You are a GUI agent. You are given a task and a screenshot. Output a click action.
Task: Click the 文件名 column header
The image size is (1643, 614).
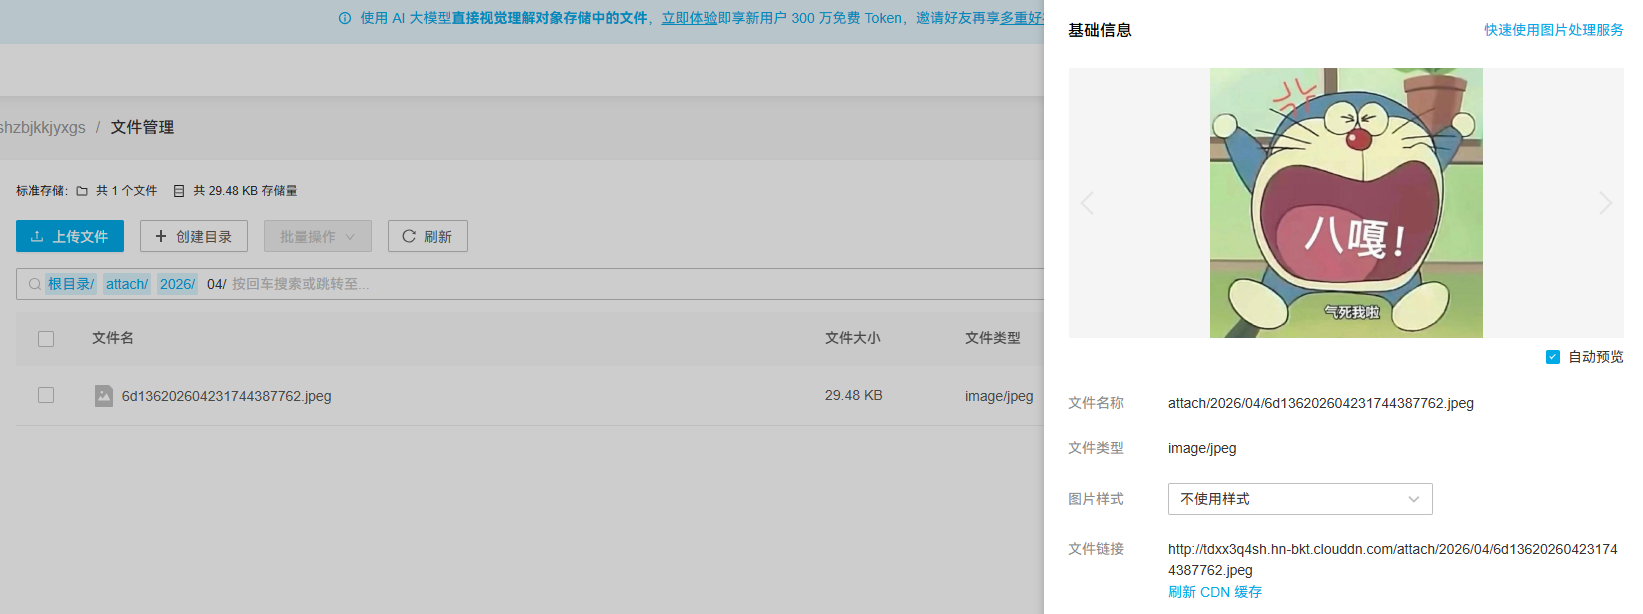click(x=113, y=338)
